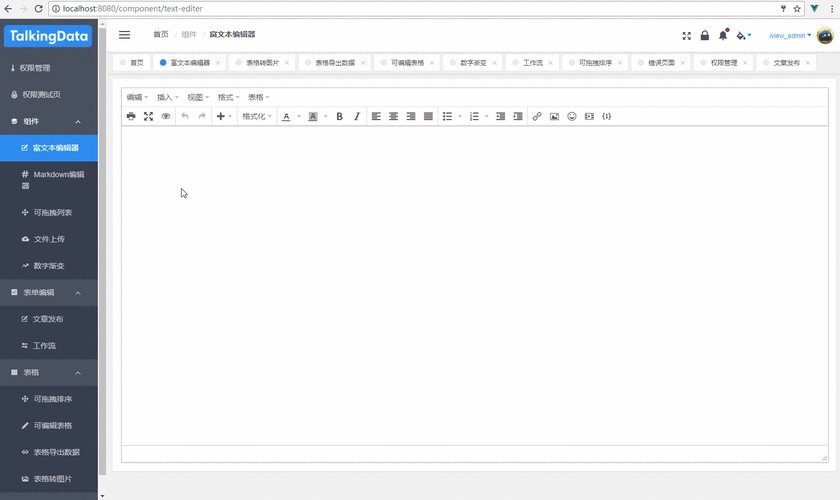
Task: Click inside the rich text editing area
Action: (x=475, y=286)
